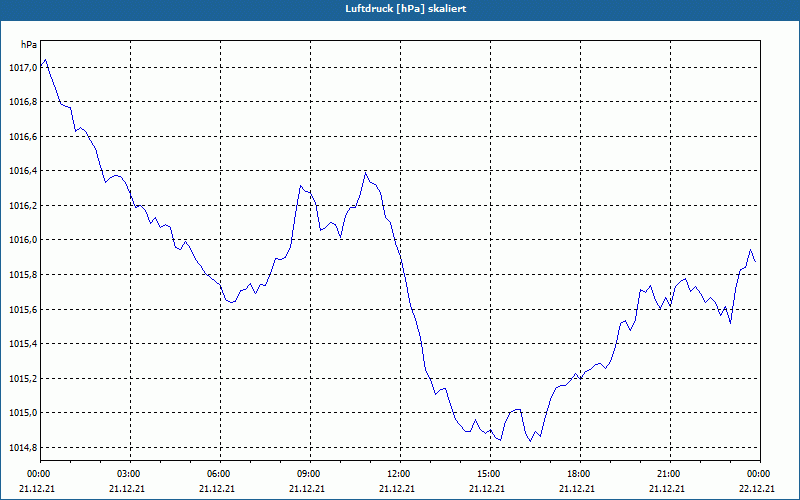
Task: Click the 18:00 time axis label
Action: coord(580,474)
